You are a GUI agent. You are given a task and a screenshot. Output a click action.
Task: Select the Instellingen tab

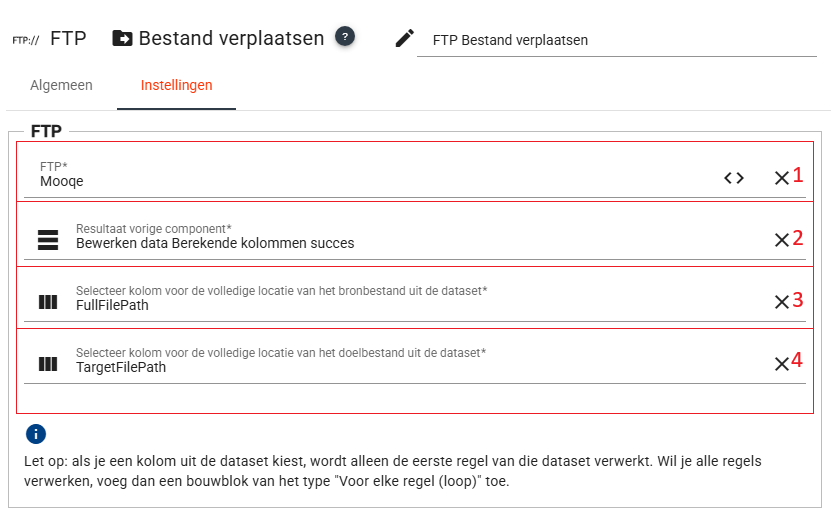pyautogui.click(x=176, y=85)
